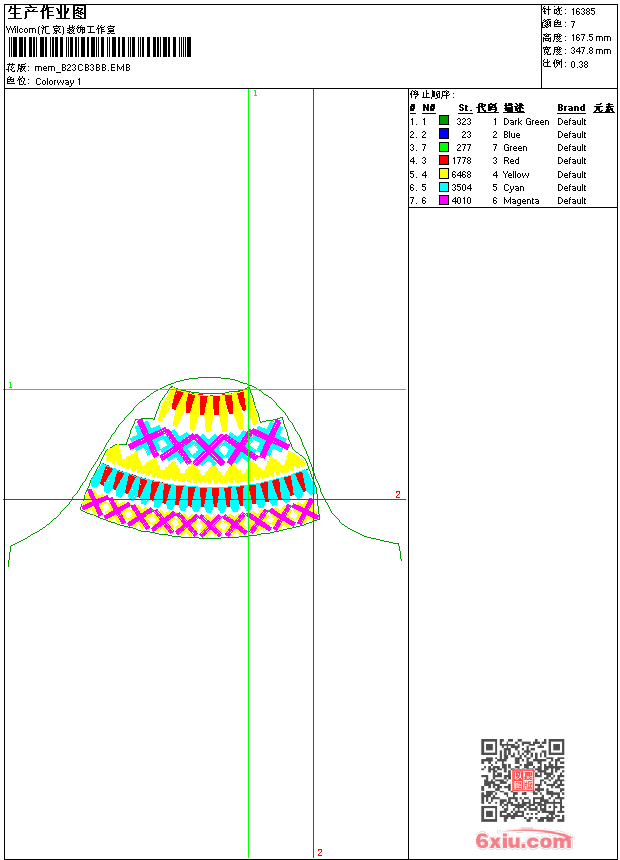The image size is (620, 860).
Task: Click the 'N#' column header
Action: (x=429, y=108)
